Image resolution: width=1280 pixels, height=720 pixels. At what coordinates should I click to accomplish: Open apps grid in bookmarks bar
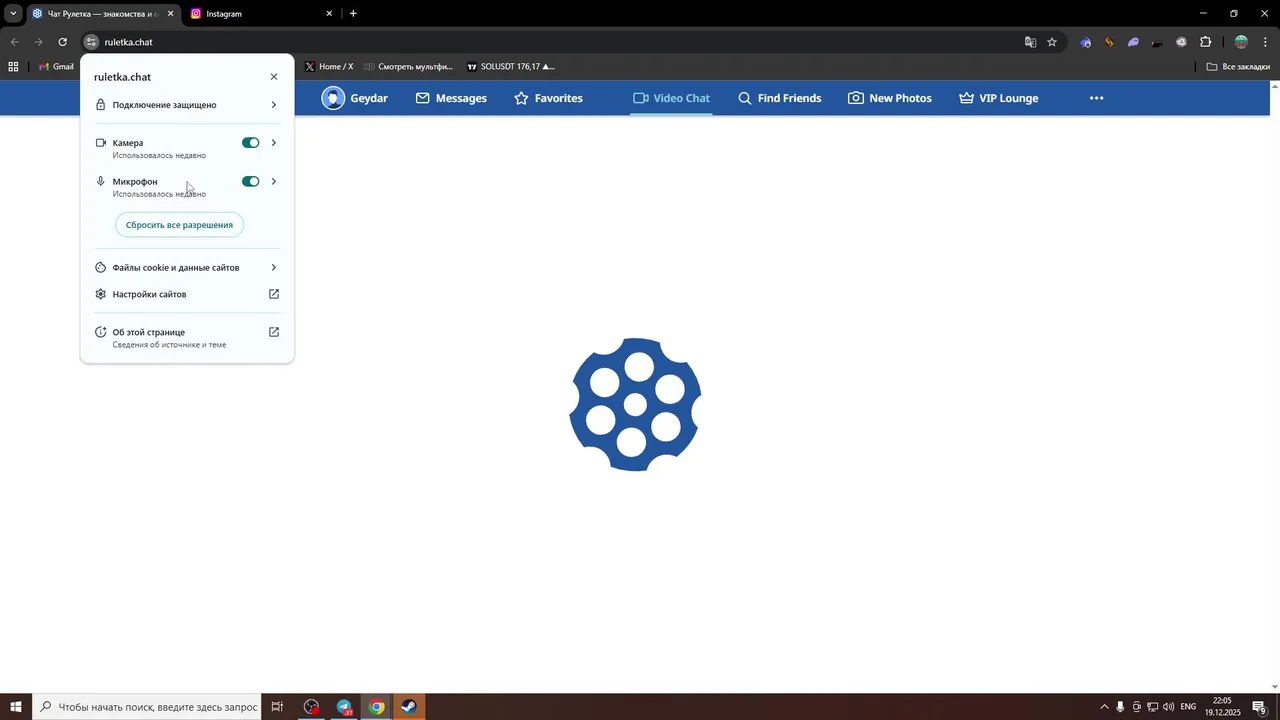13,67
